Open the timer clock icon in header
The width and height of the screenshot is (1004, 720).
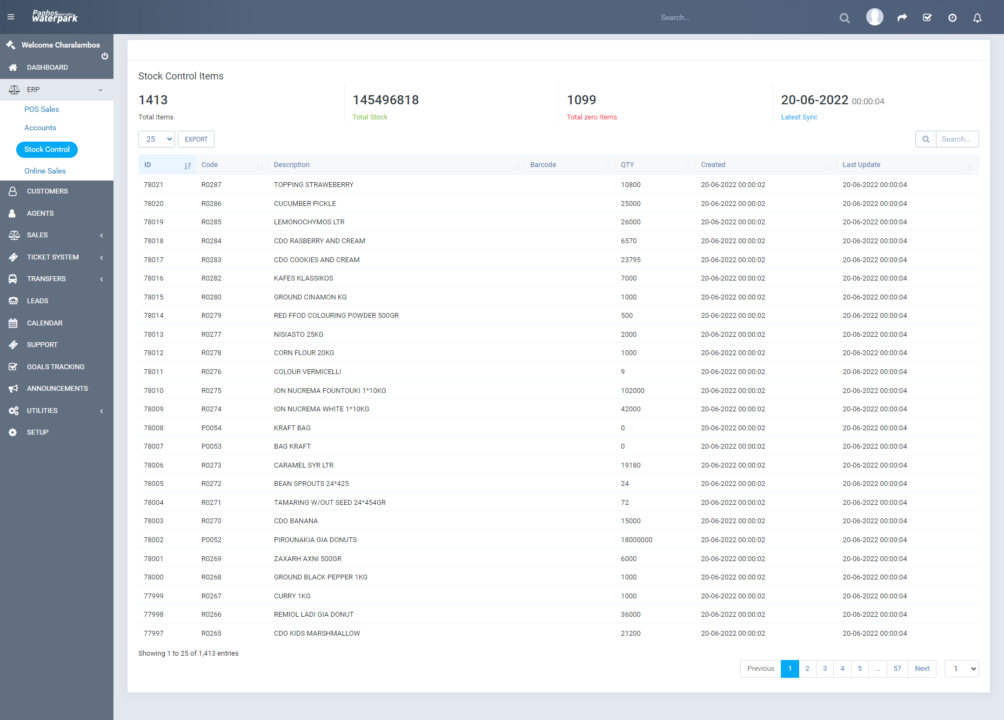coord(952,18)
